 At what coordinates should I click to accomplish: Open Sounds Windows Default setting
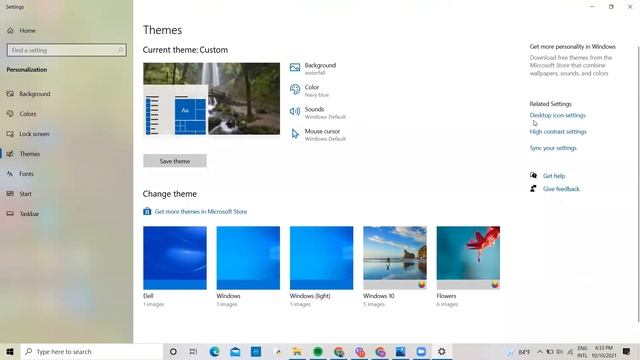pyautogui.click(x=325, y=113)
